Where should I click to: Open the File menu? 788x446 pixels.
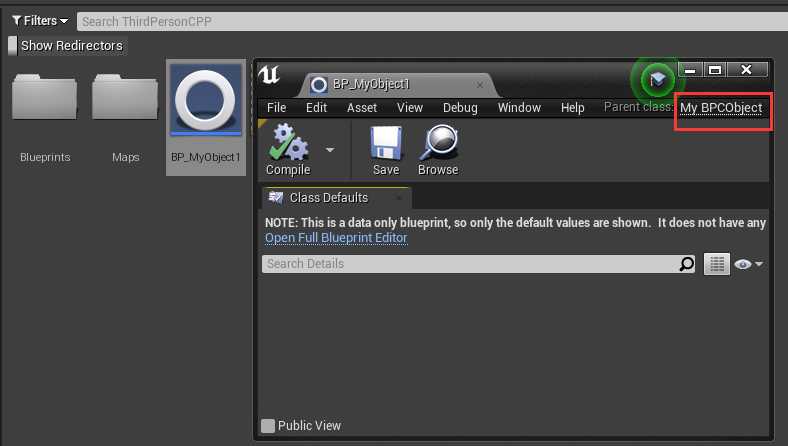click(x=276, y=108)
